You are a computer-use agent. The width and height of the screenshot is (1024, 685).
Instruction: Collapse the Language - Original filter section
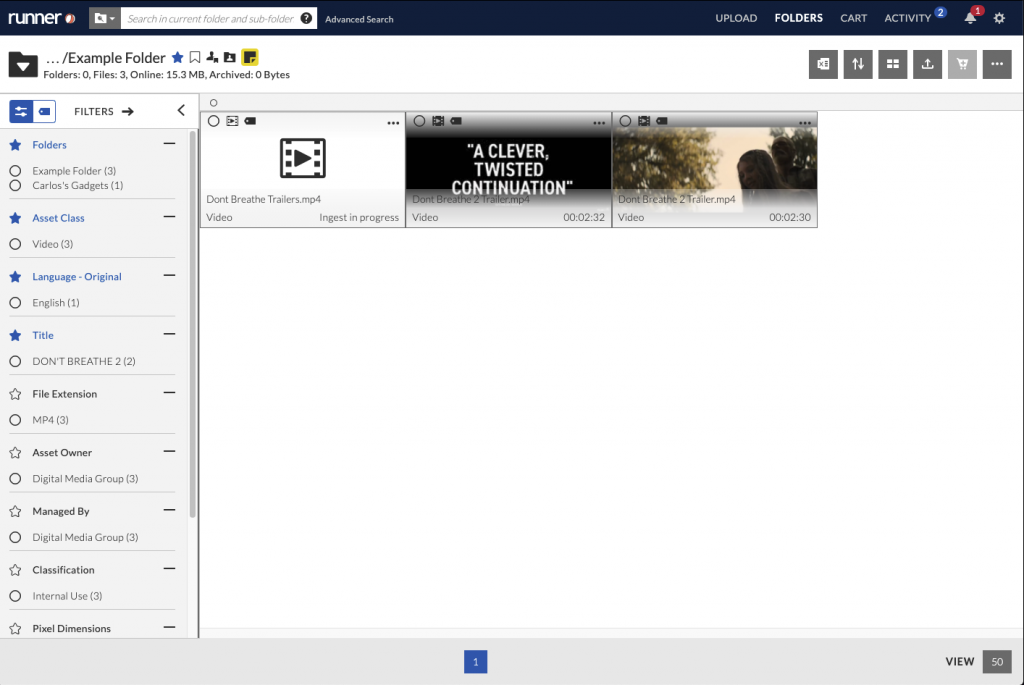169,276
